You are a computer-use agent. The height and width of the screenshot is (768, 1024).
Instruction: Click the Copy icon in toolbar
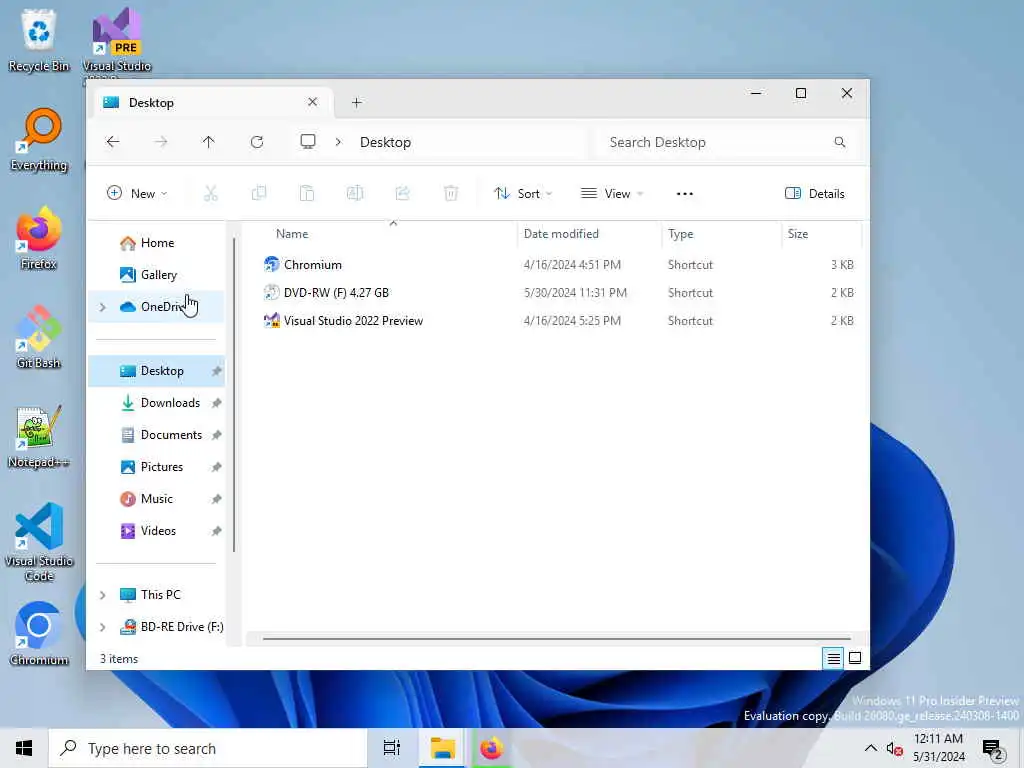[259, 193]
